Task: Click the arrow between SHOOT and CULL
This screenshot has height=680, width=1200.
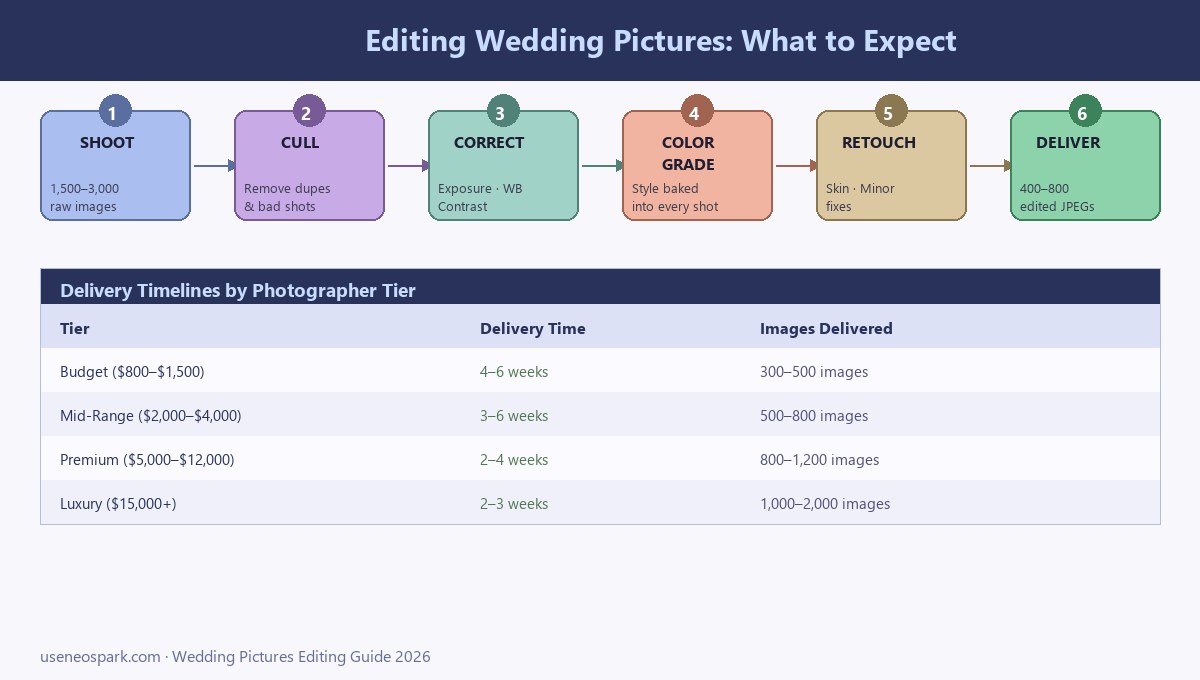Action: pyautogui.click(x=212, y=165)
